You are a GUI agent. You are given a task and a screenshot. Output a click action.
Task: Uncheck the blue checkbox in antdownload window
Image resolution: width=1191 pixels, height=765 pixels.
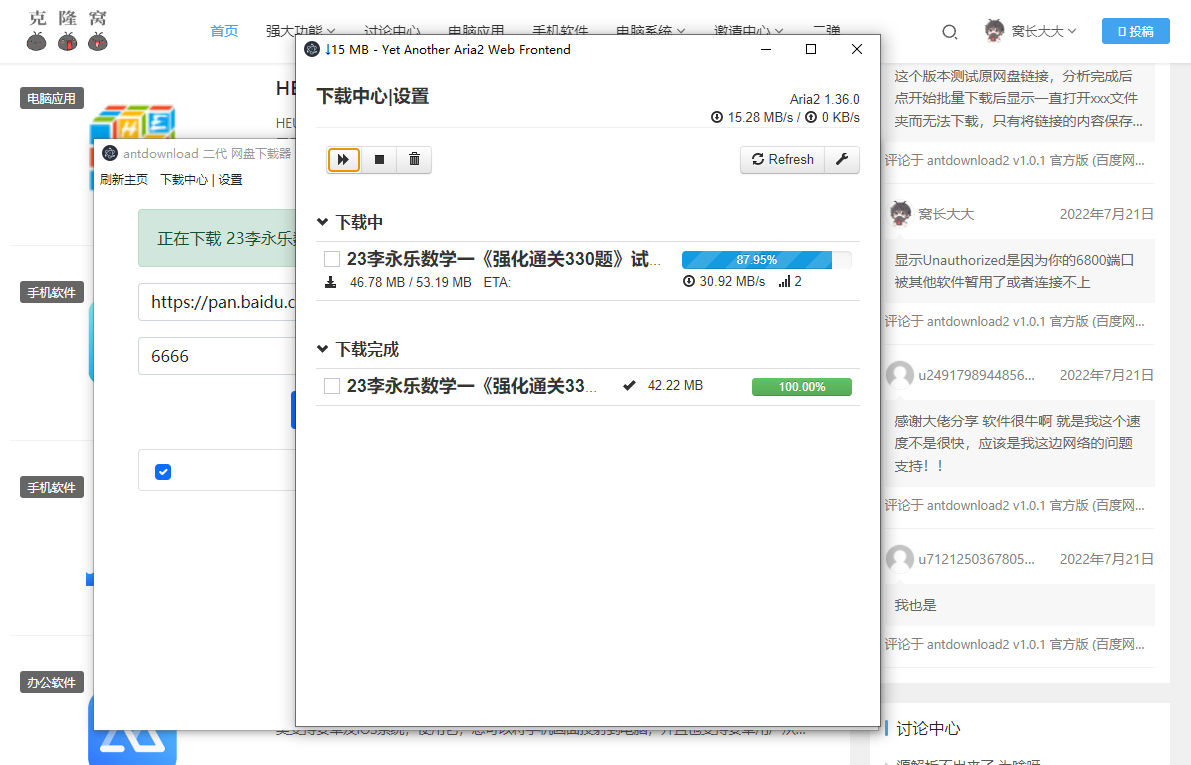tap(162, 471)
